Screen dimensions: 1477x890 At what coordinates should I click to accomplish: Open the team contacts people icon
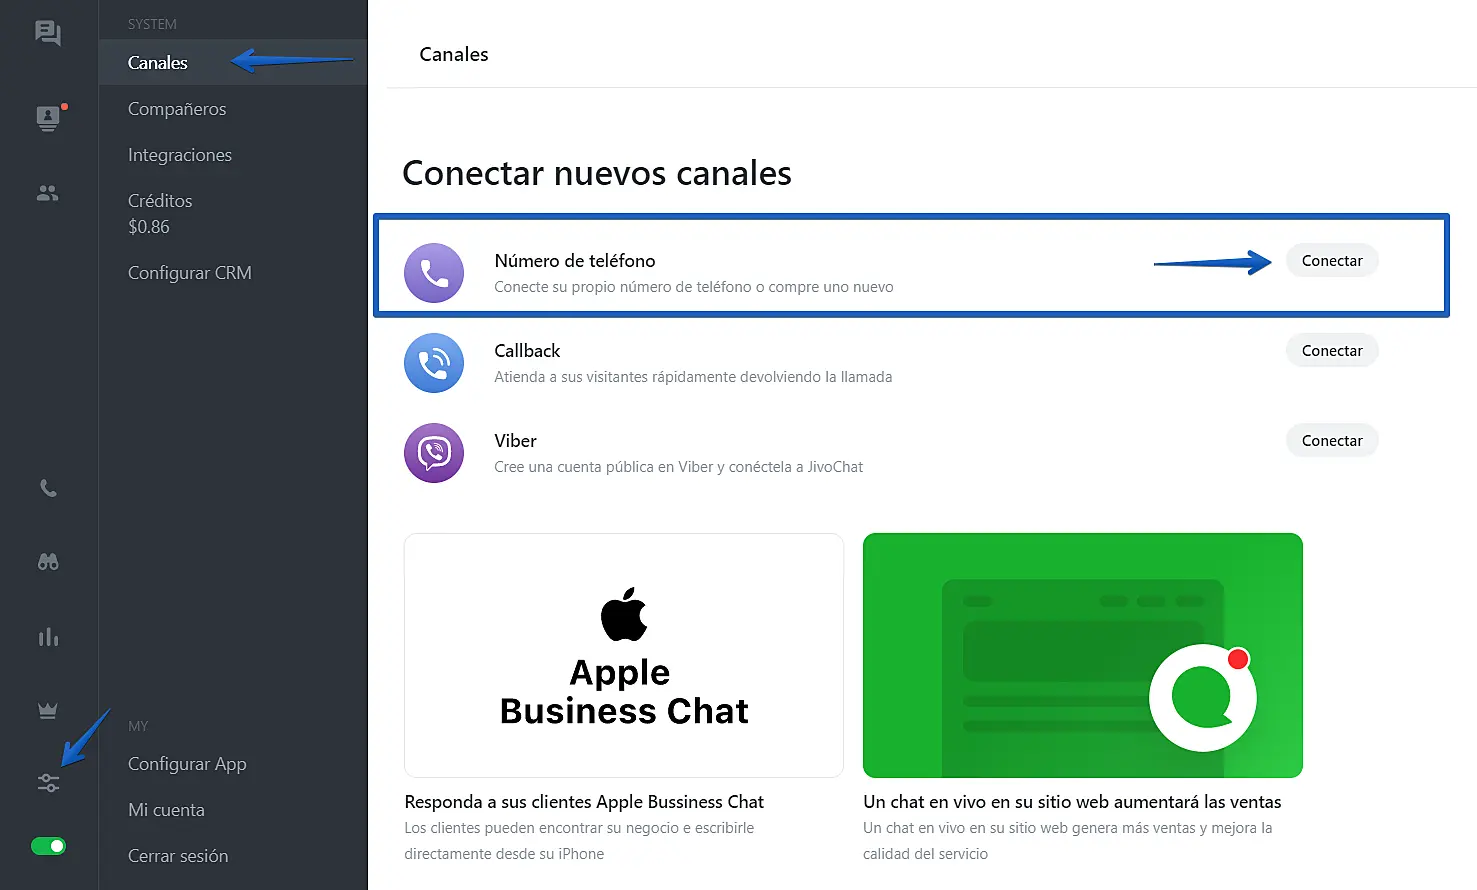pos(48,193)
